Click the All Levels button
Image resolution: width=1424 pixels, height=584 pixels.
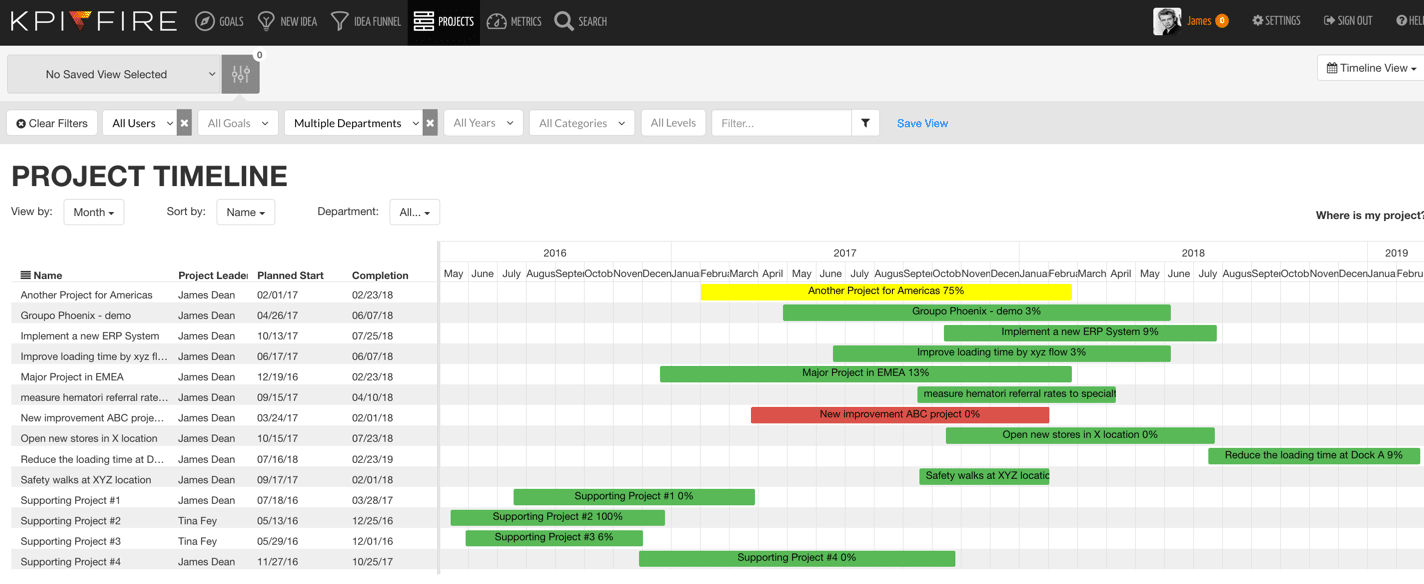point(673,123)
